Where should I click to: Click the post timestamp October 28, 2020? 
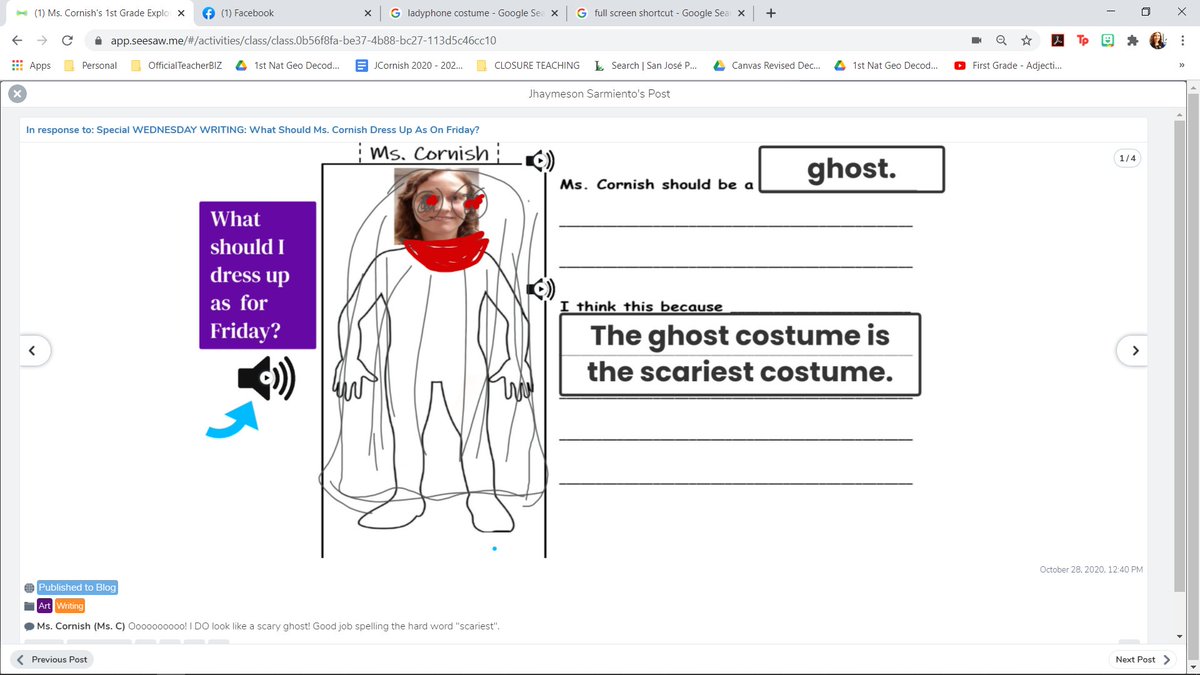click(x=1091, y=569)
